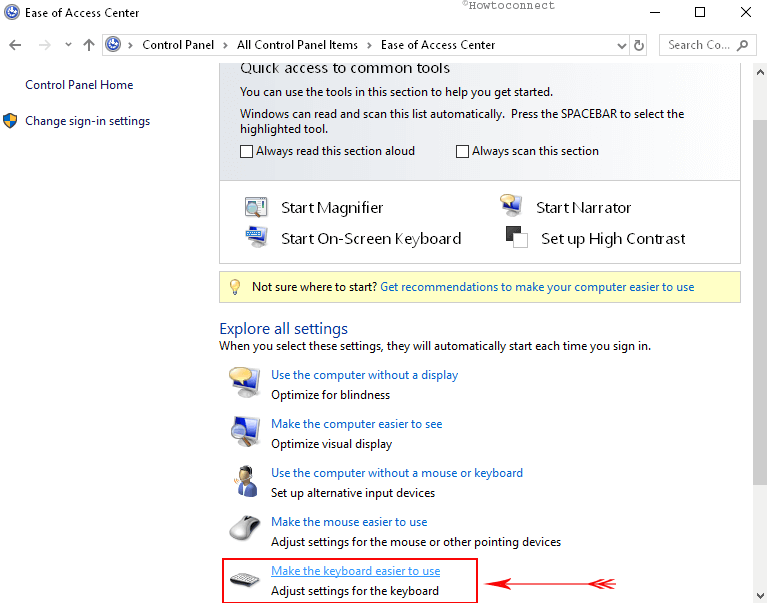Open Make the keyboard easier to use

pos(356,571)
